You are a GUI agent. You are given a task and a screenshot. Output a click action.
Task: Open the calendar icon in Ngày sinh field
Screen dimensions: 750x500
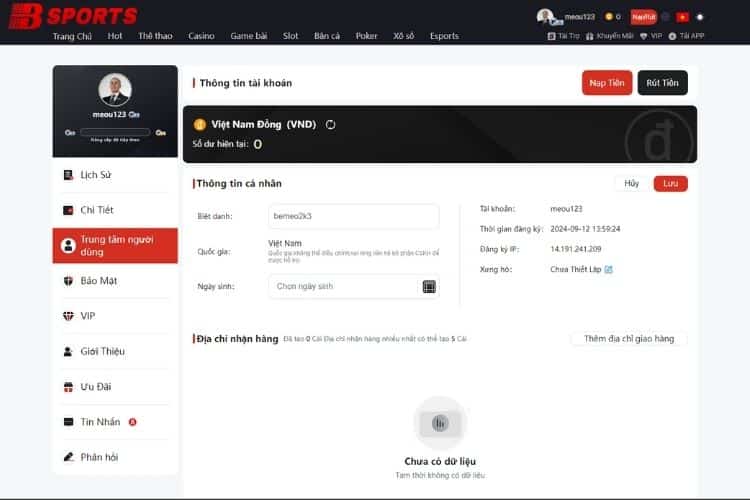pos(429,287)
